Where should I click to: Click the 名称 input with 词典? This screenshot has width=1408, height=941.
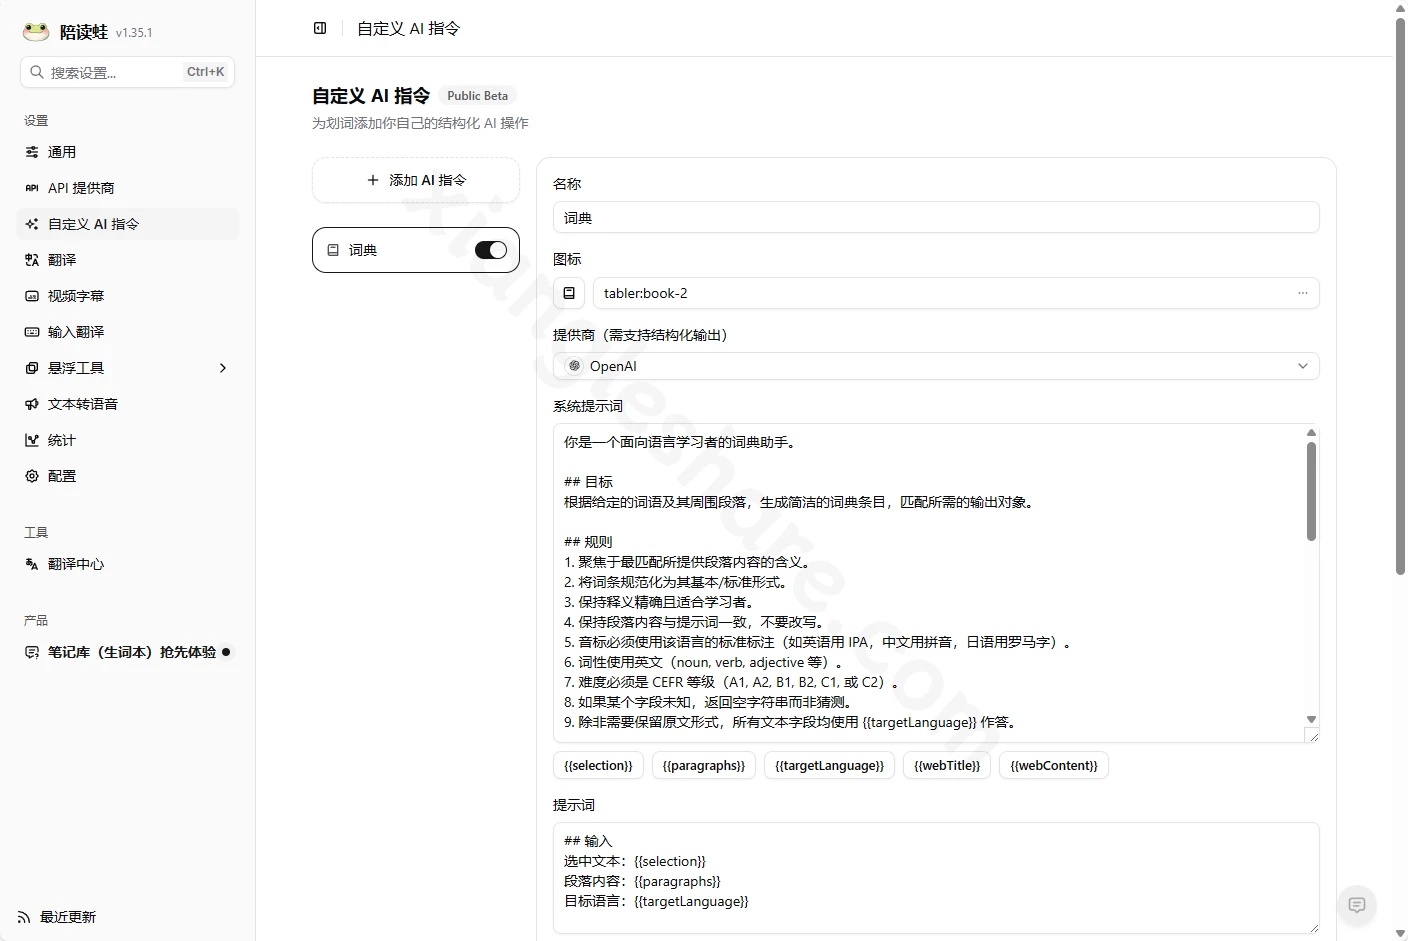click(x=936, y=218)
